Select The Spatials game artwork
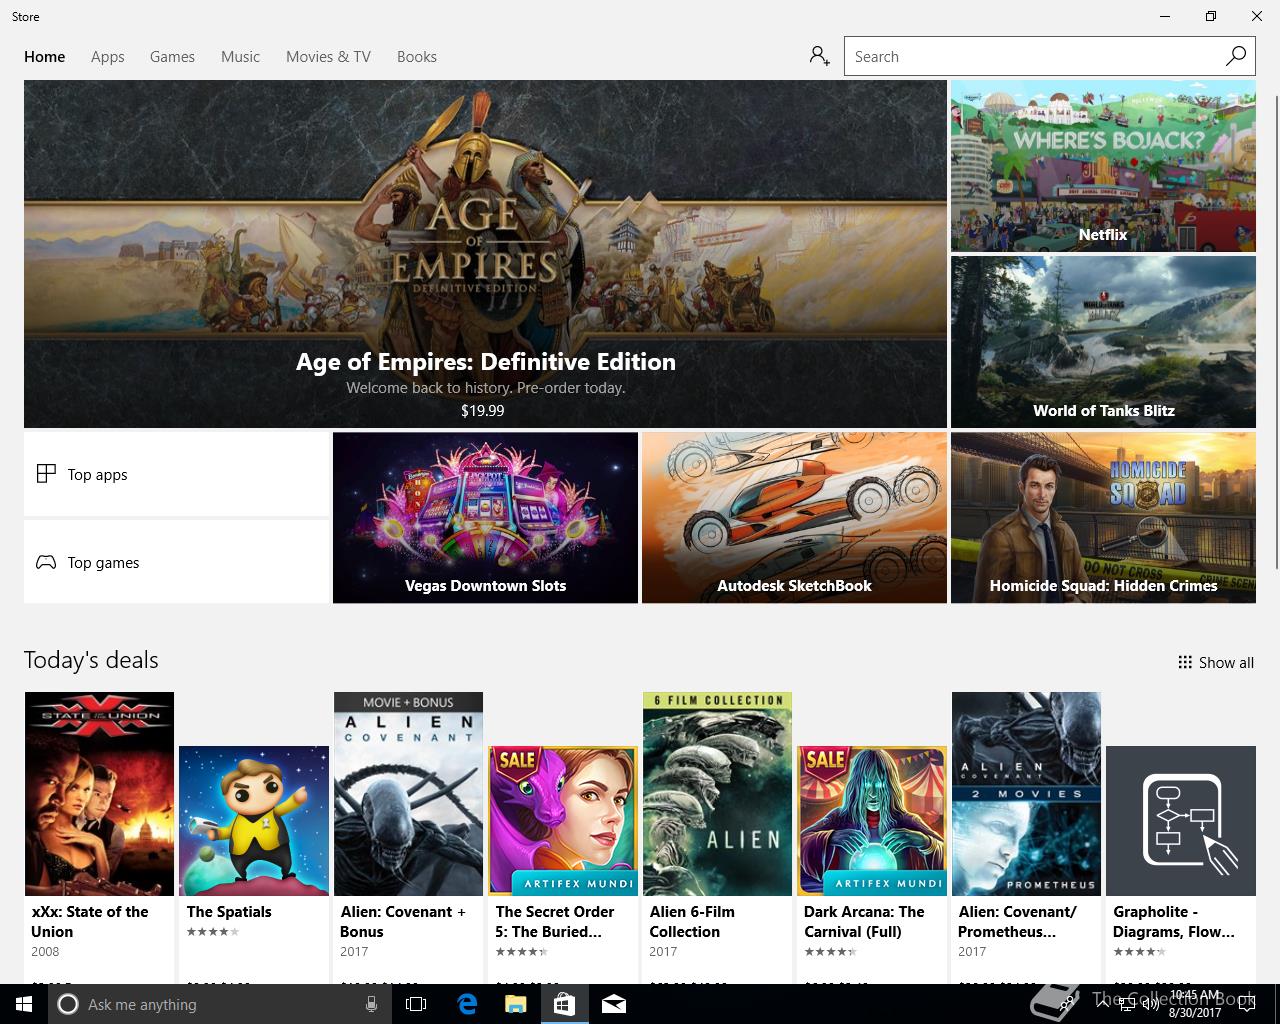Screen dimensions: 1280x1024 pyautogui.click(x=254, y=821)
